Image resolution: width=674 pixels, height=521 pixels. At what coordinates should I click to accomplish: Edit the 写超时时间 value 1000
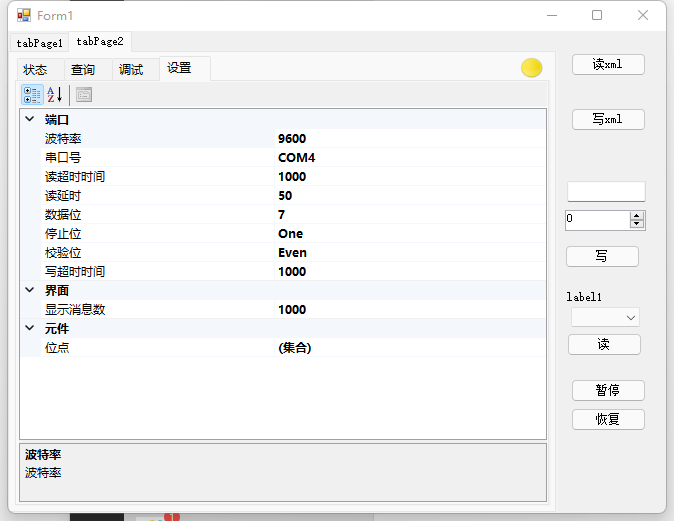point(410,271)
